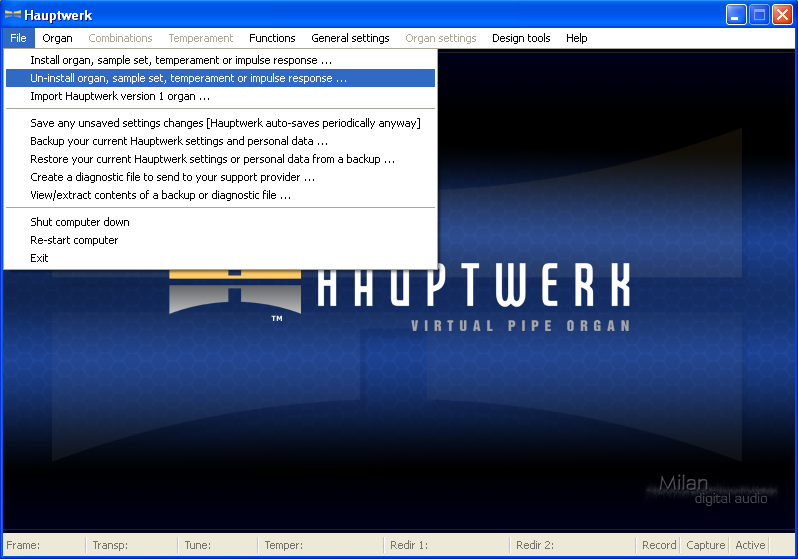The width and height of the screenshot is (798, 559).
Task: Open the Help menu
Action: (x=576, y=38)
